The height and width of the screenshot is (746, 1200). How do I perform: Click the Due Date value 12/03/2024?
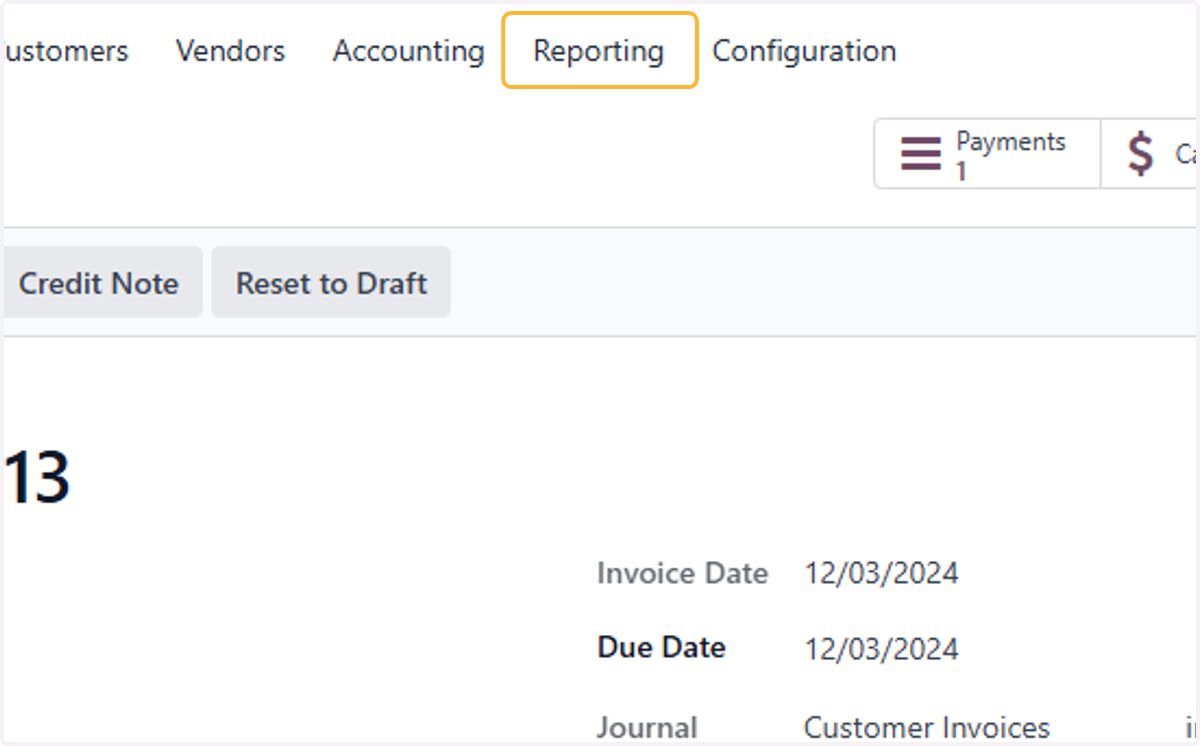881,649
